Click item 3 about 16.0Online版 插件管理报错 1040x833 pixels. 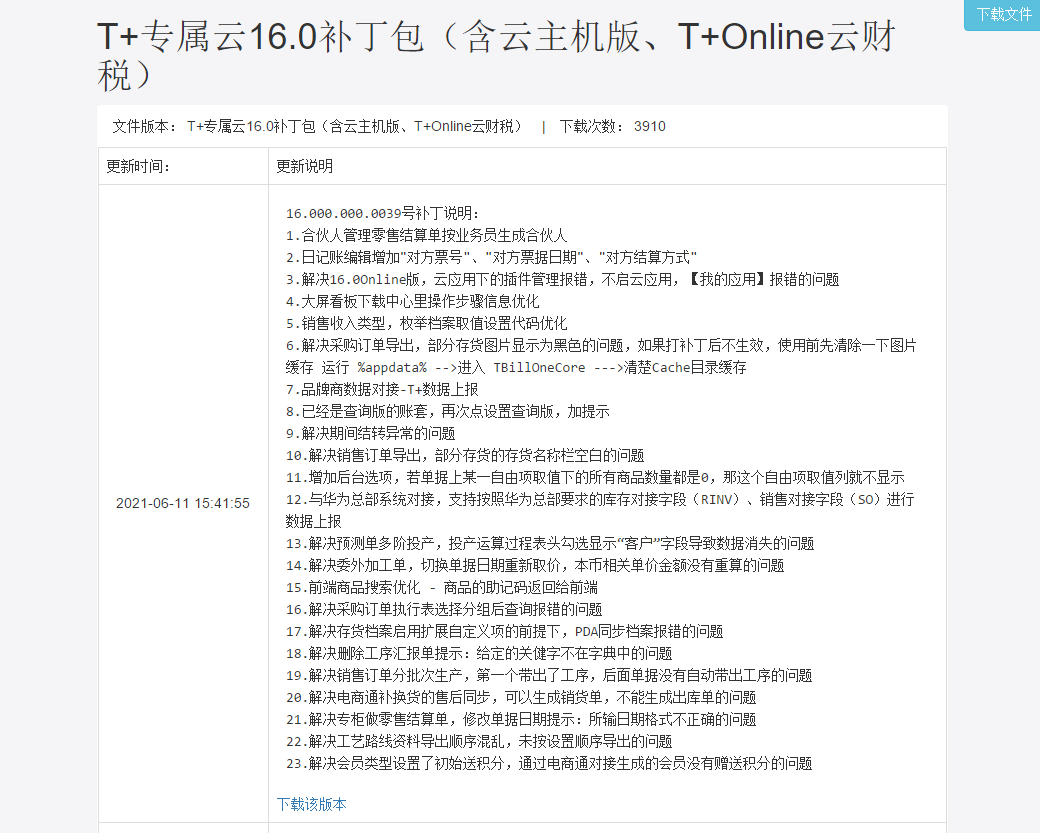(x=562, y=279)
